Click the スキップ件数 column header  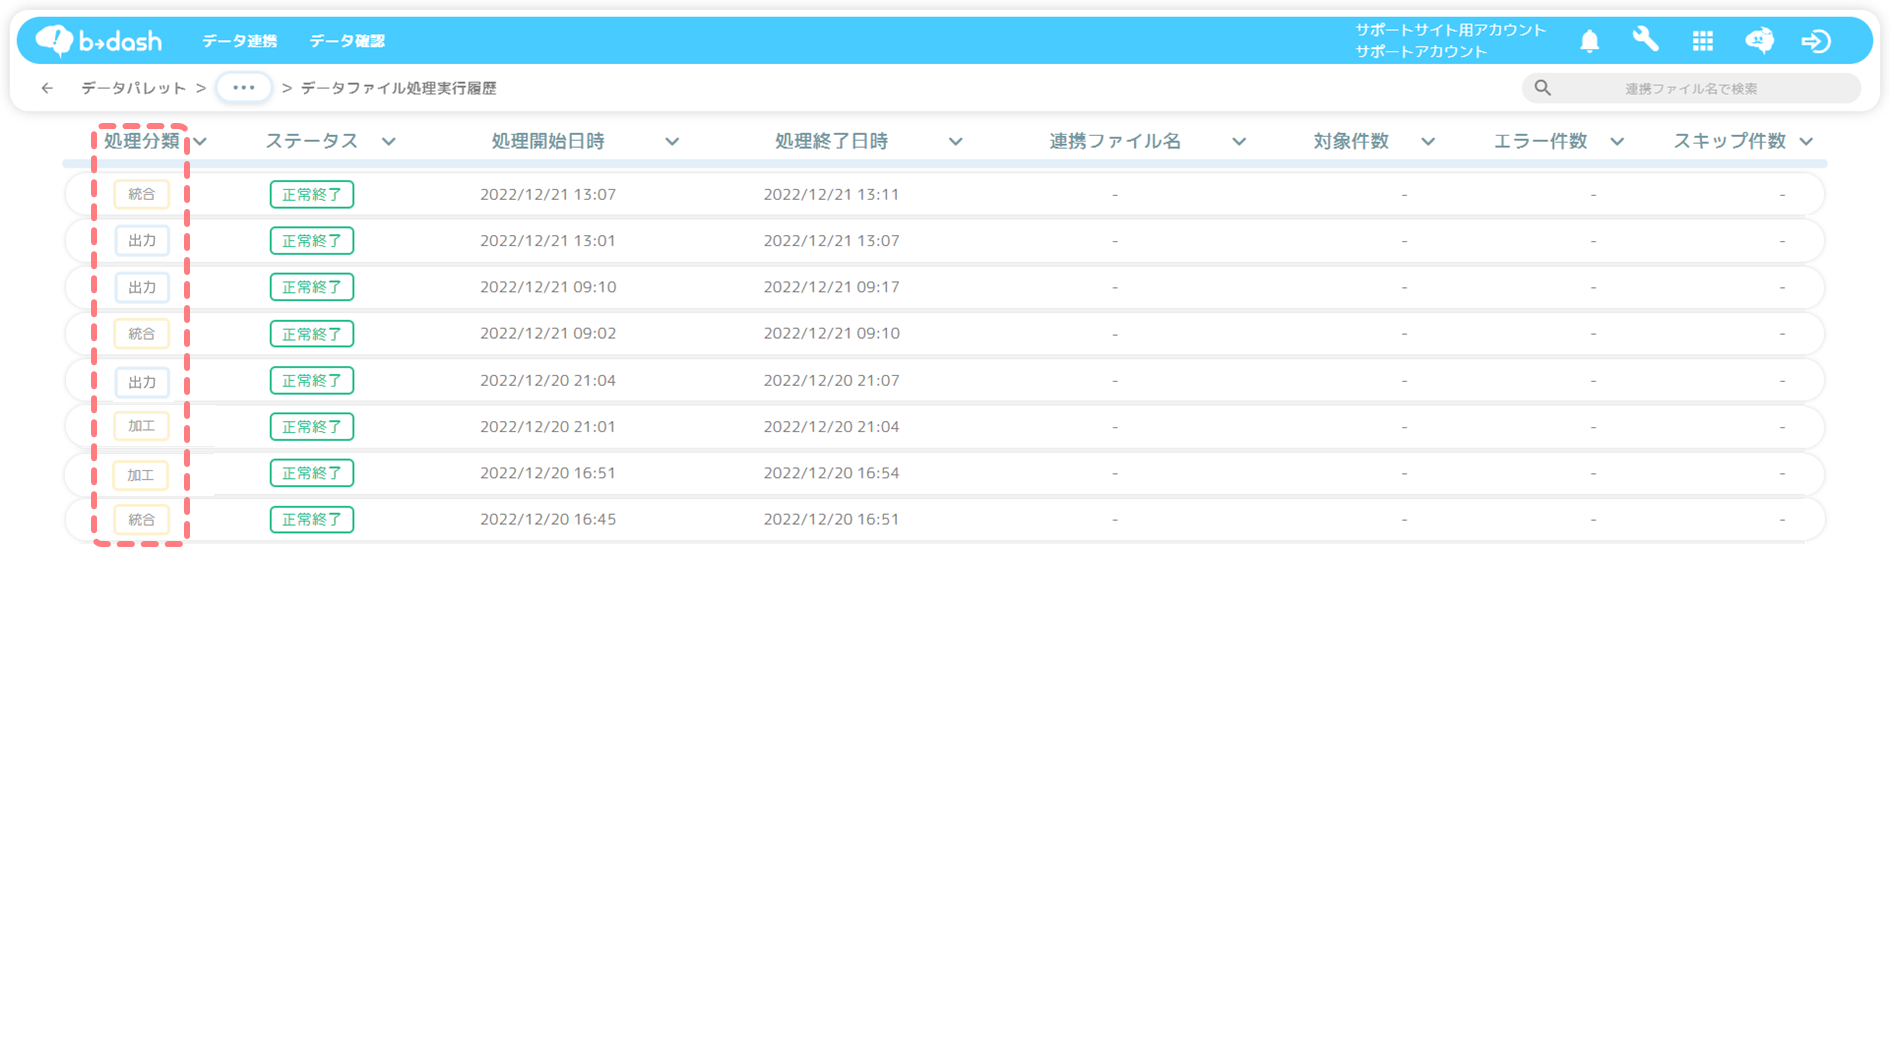(x=1729, y=141)
